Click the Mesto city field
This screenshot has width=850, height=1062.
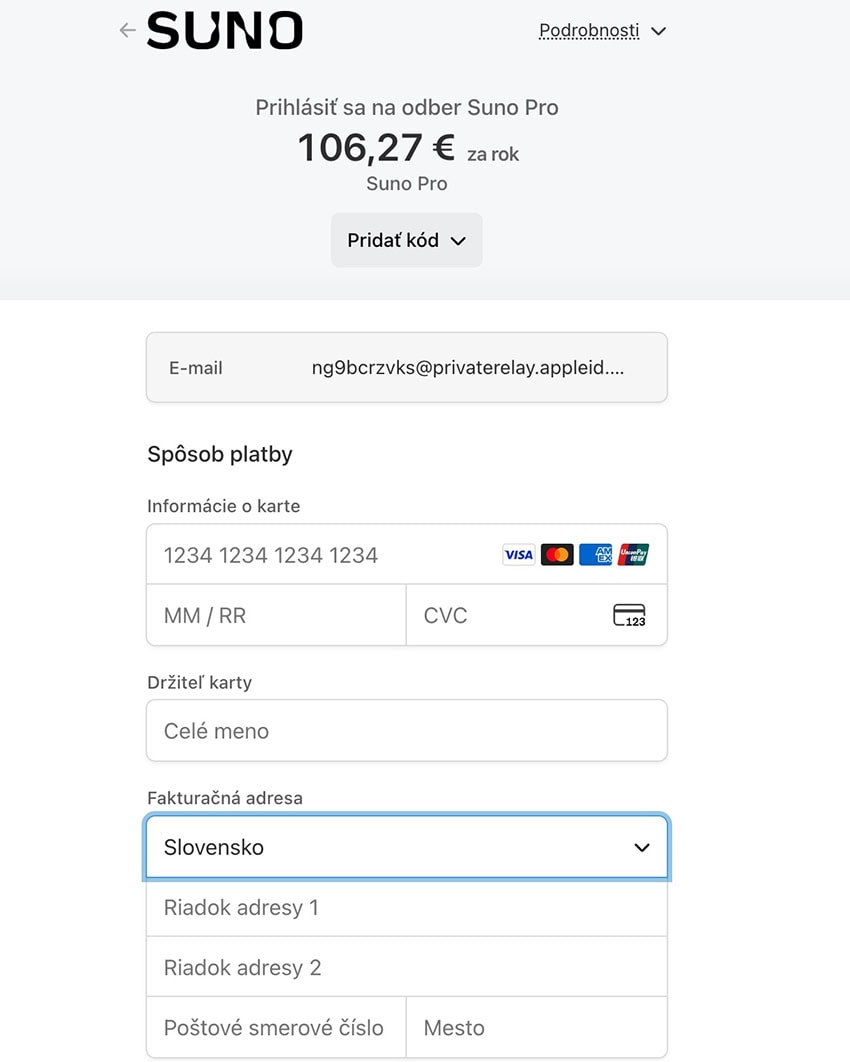(x=536, y=1028)
